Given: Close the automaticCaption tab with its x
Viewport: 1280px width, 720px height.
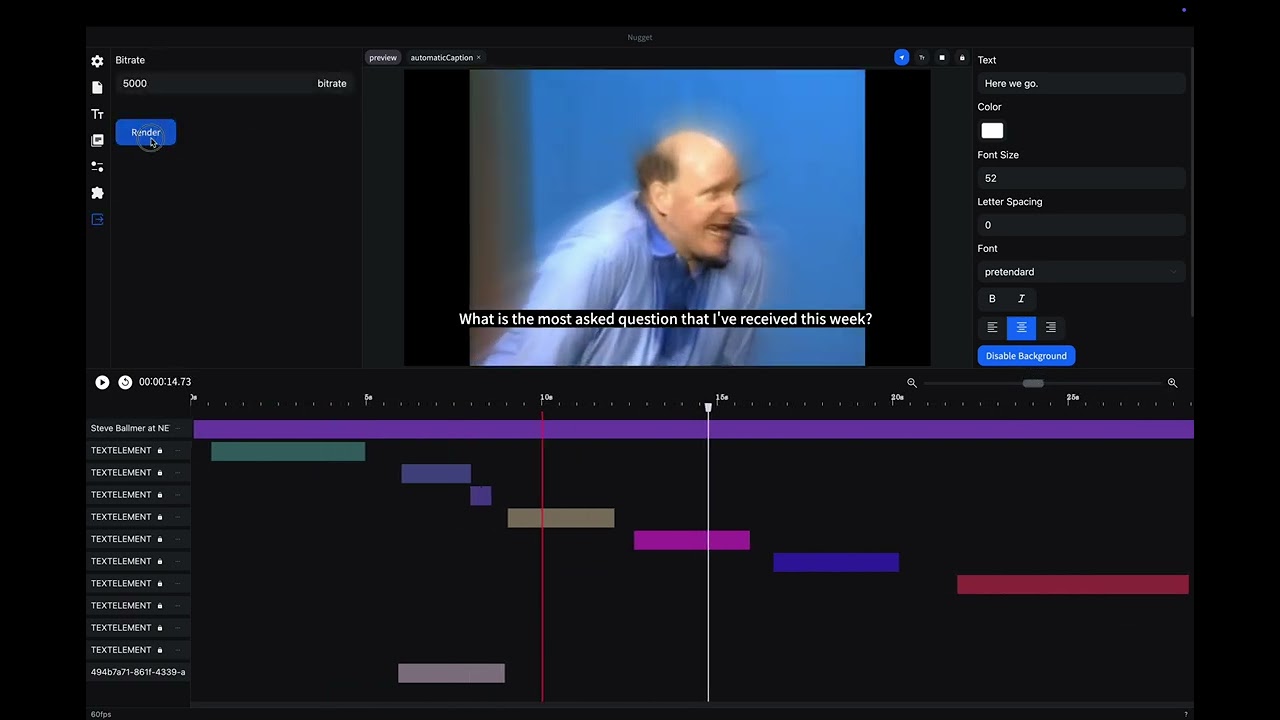Looking at the screenshot, I should (478, 58).
